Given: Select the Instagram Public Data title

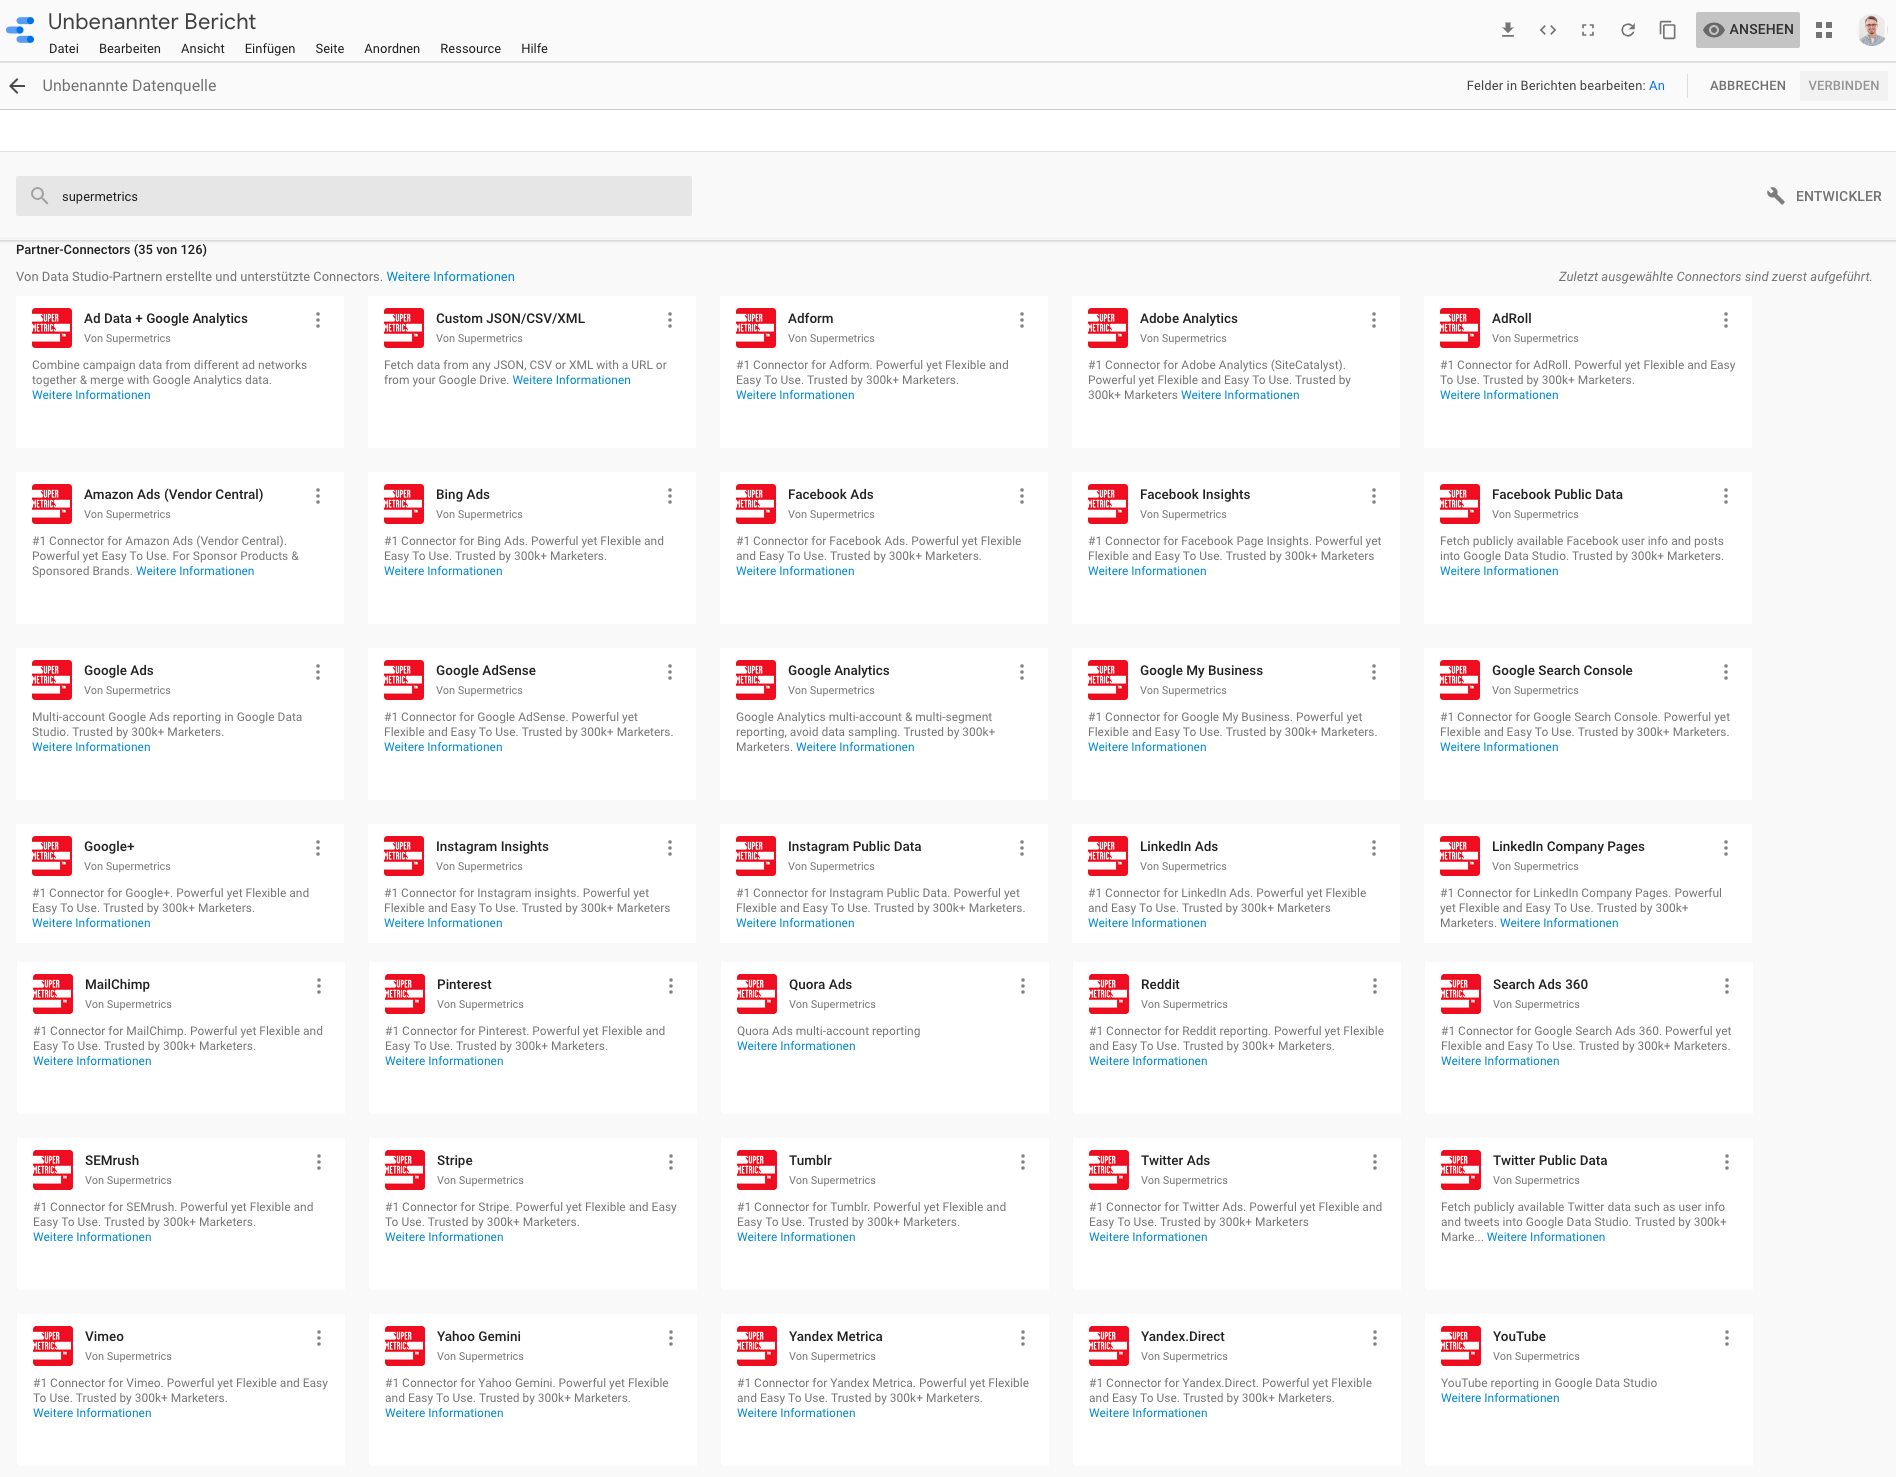Looking at the screenshot, I should coord(855,846).
